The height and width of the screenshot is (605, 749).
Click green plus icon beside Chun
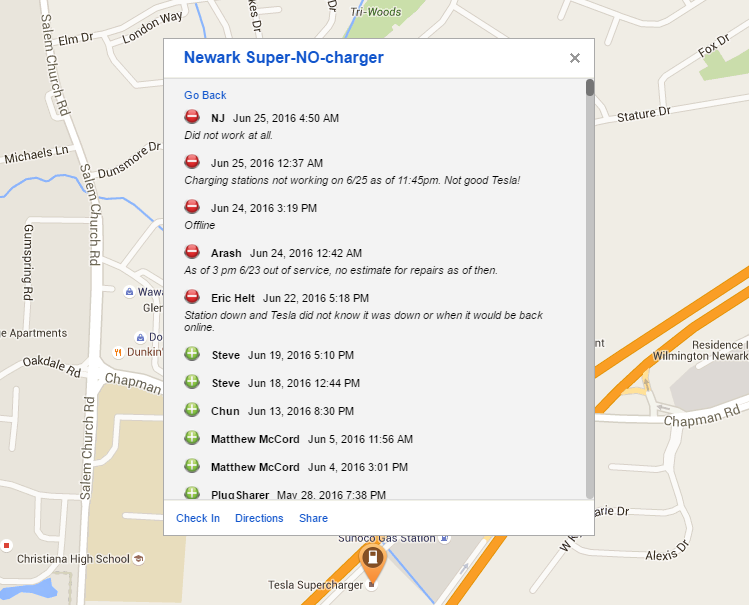(x=192, y=410)
